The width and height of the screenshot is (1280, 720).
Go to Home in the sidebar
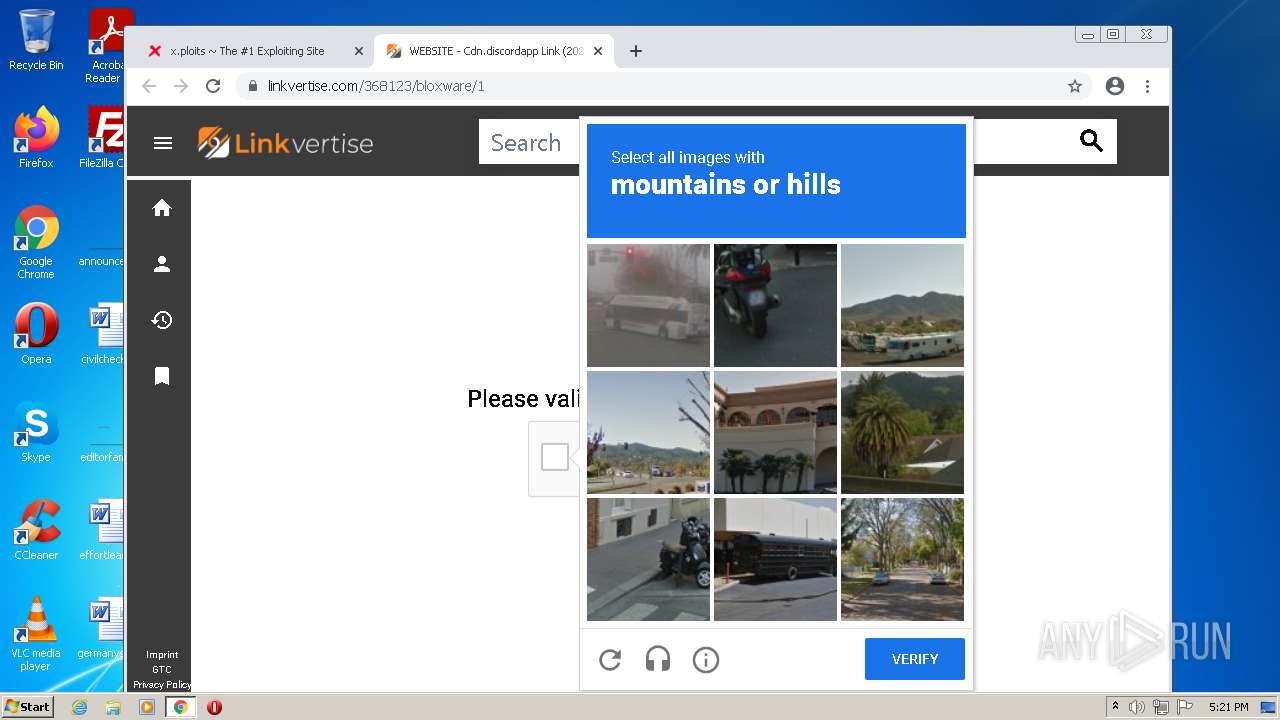162,208
